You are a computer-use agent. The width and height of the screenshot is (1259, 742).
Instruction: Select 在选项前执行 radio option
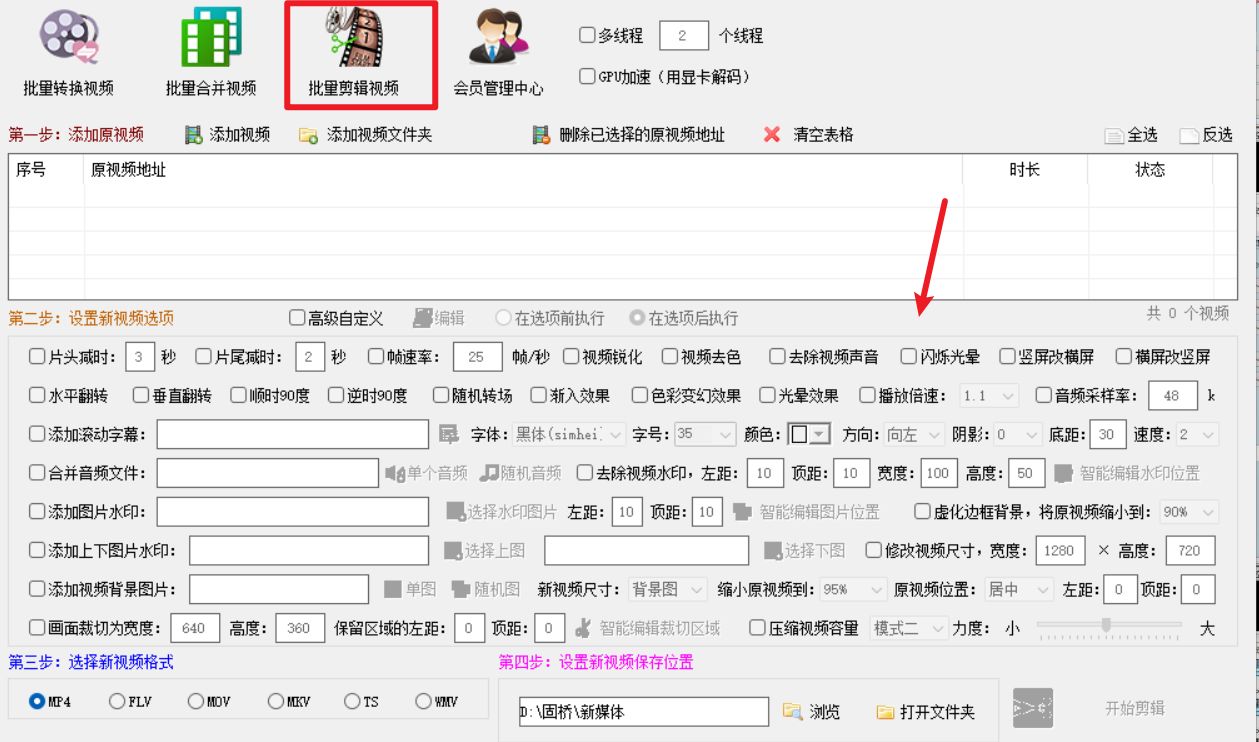[504, 318]
